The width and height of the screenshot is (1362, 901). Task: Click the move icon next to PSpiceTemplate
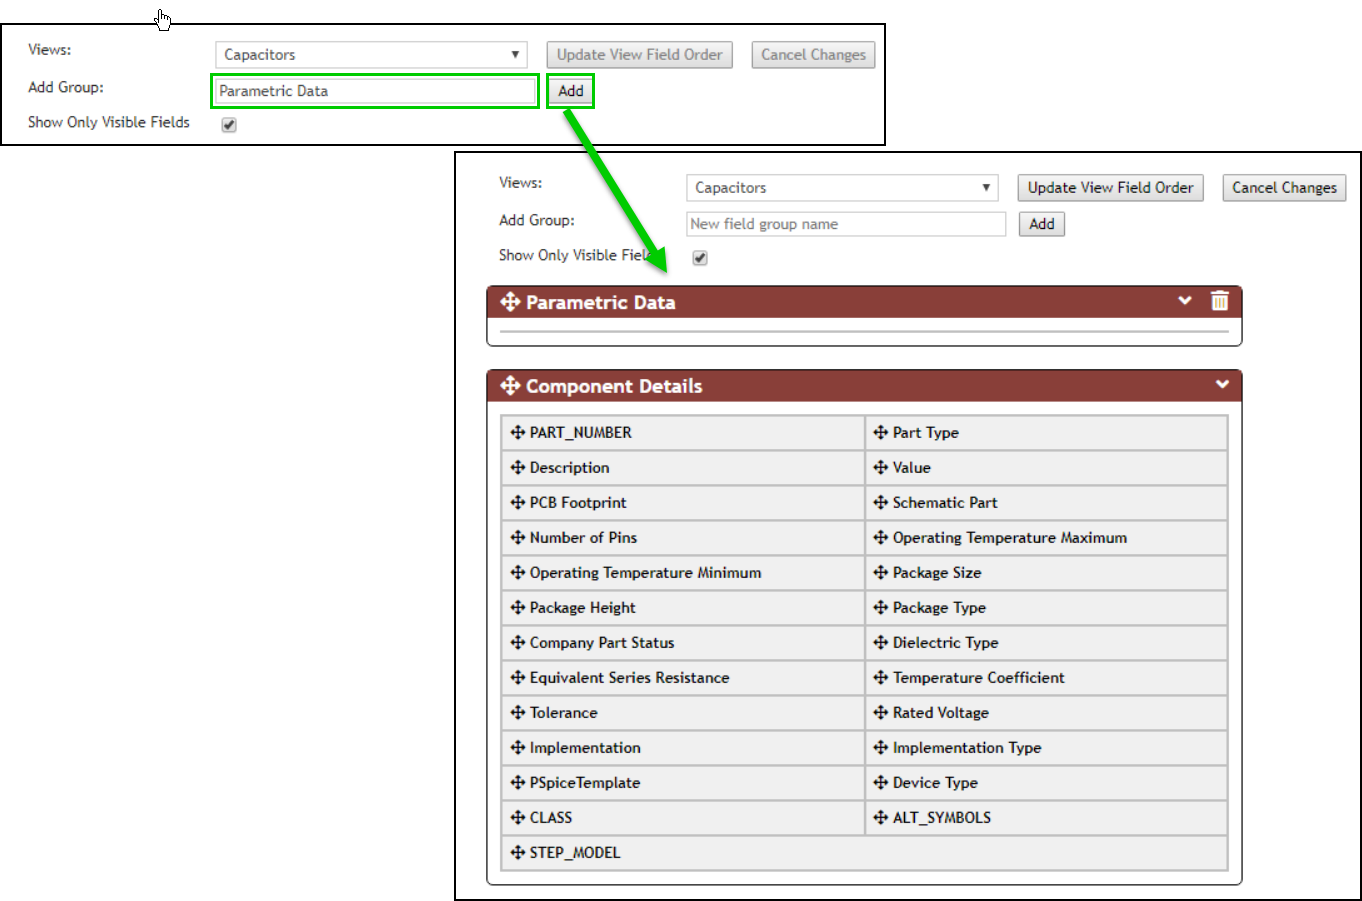click(x=517, y=782)
